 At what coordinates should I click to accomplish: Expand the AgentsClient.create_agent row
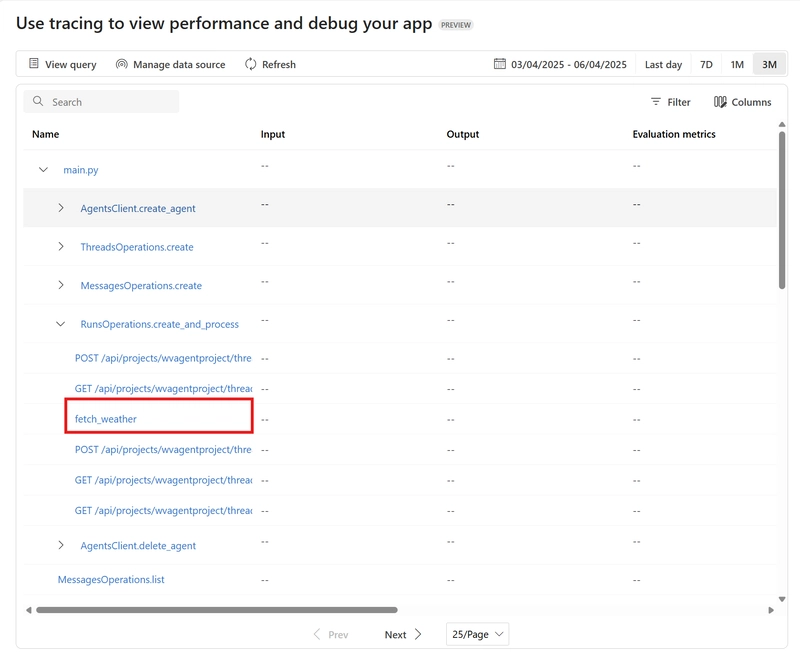tap(61, 208)
